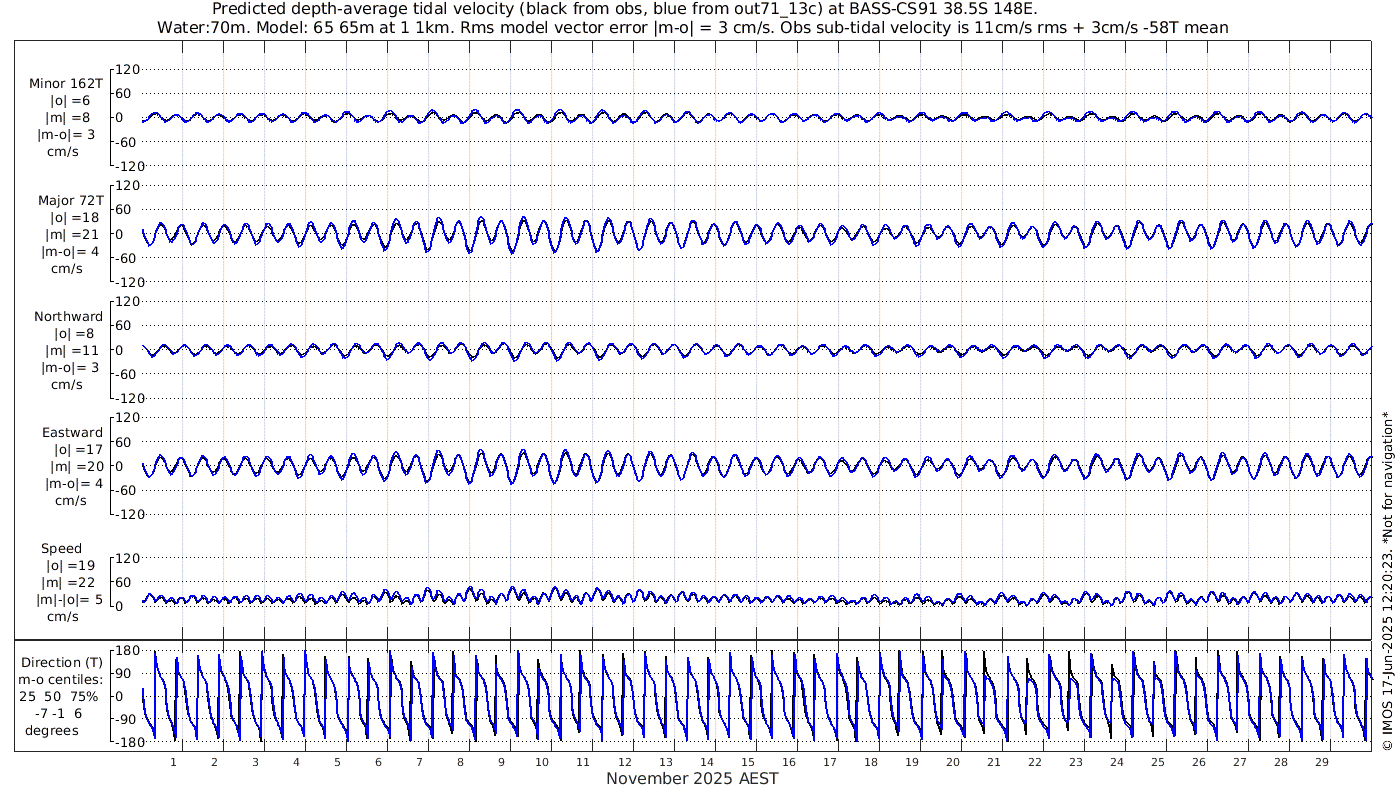Viewport: 1400px width, 800px height.
Task: Click the '|m-o|= 4' value in Eastward panel
Action: pos(74,483)
